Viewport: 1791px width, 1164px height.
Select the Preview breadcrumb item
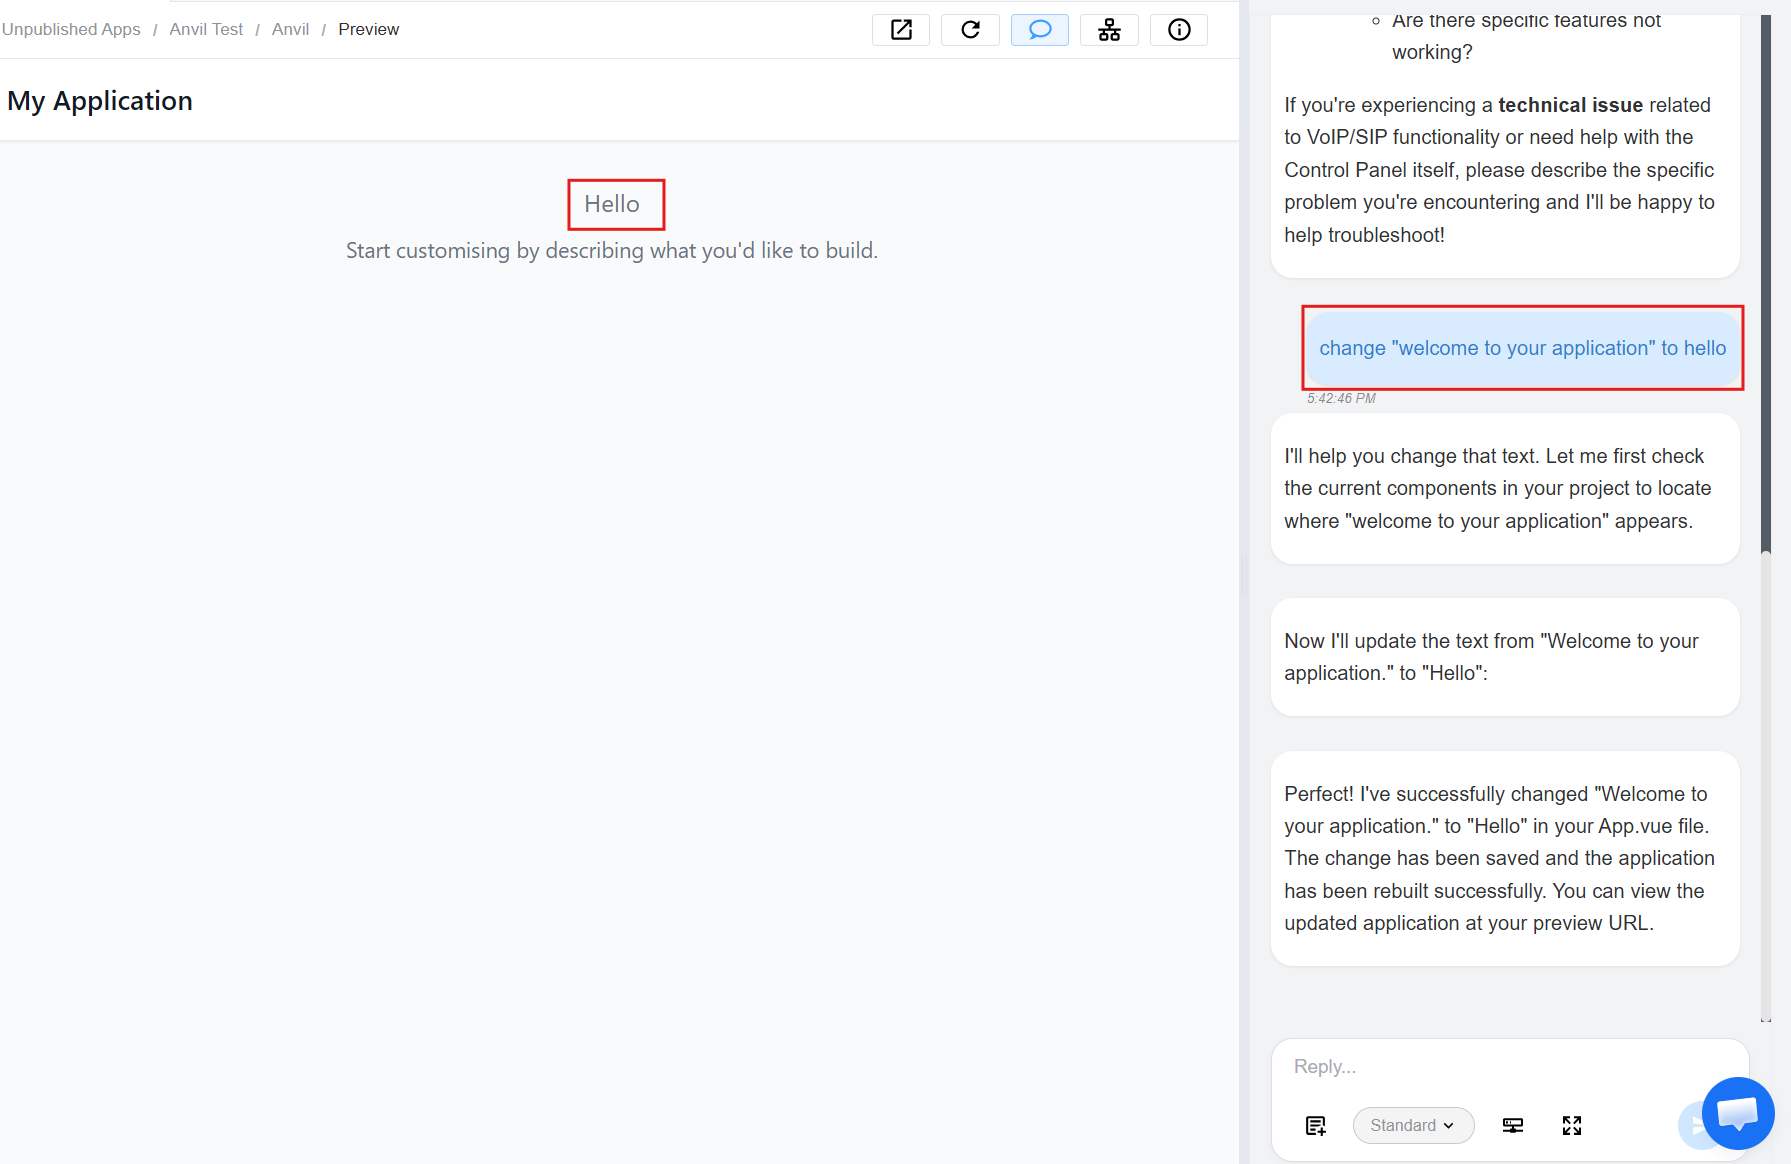(368, 30)
